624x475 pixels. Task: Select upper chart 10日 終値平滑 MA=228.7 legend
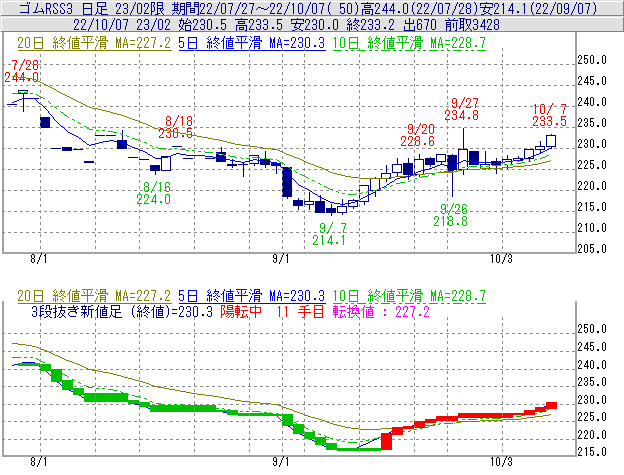tap(409, 43)
